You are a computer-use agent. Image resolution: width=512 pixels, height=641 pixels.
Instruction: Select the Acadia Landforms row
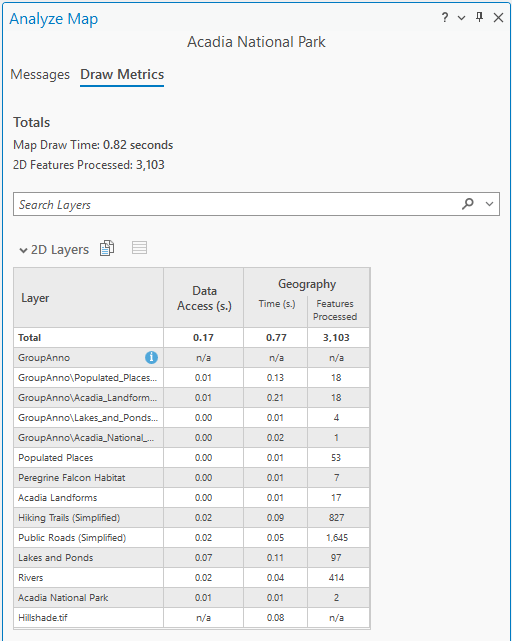coord(192,498)
